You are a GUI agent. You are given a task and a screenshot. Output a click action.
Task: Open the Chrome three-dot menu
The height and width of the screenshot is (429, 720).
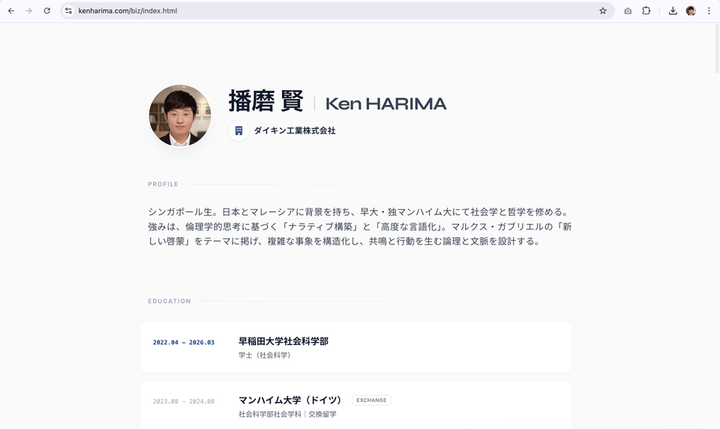click(709, 11)
